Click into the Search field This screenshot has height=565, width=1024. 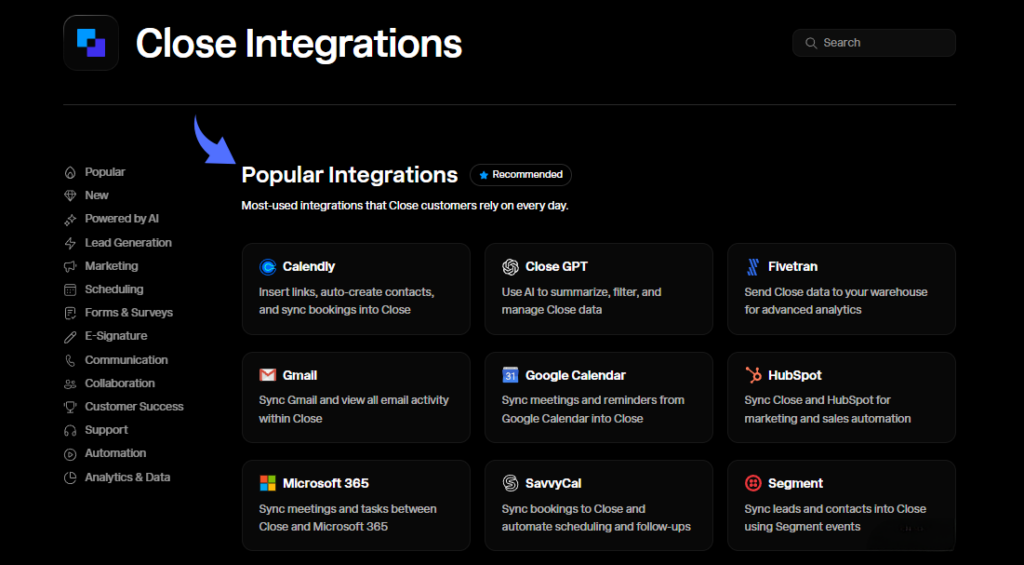pos(874,43)
